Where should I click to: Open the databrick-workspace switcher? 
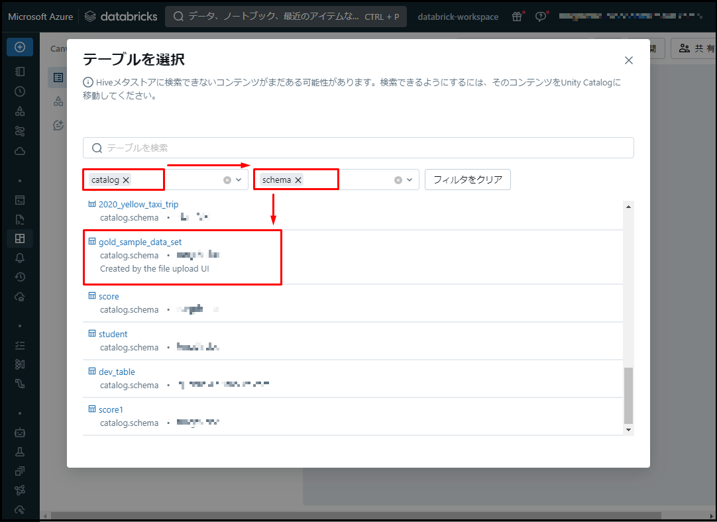coord(458,17)
